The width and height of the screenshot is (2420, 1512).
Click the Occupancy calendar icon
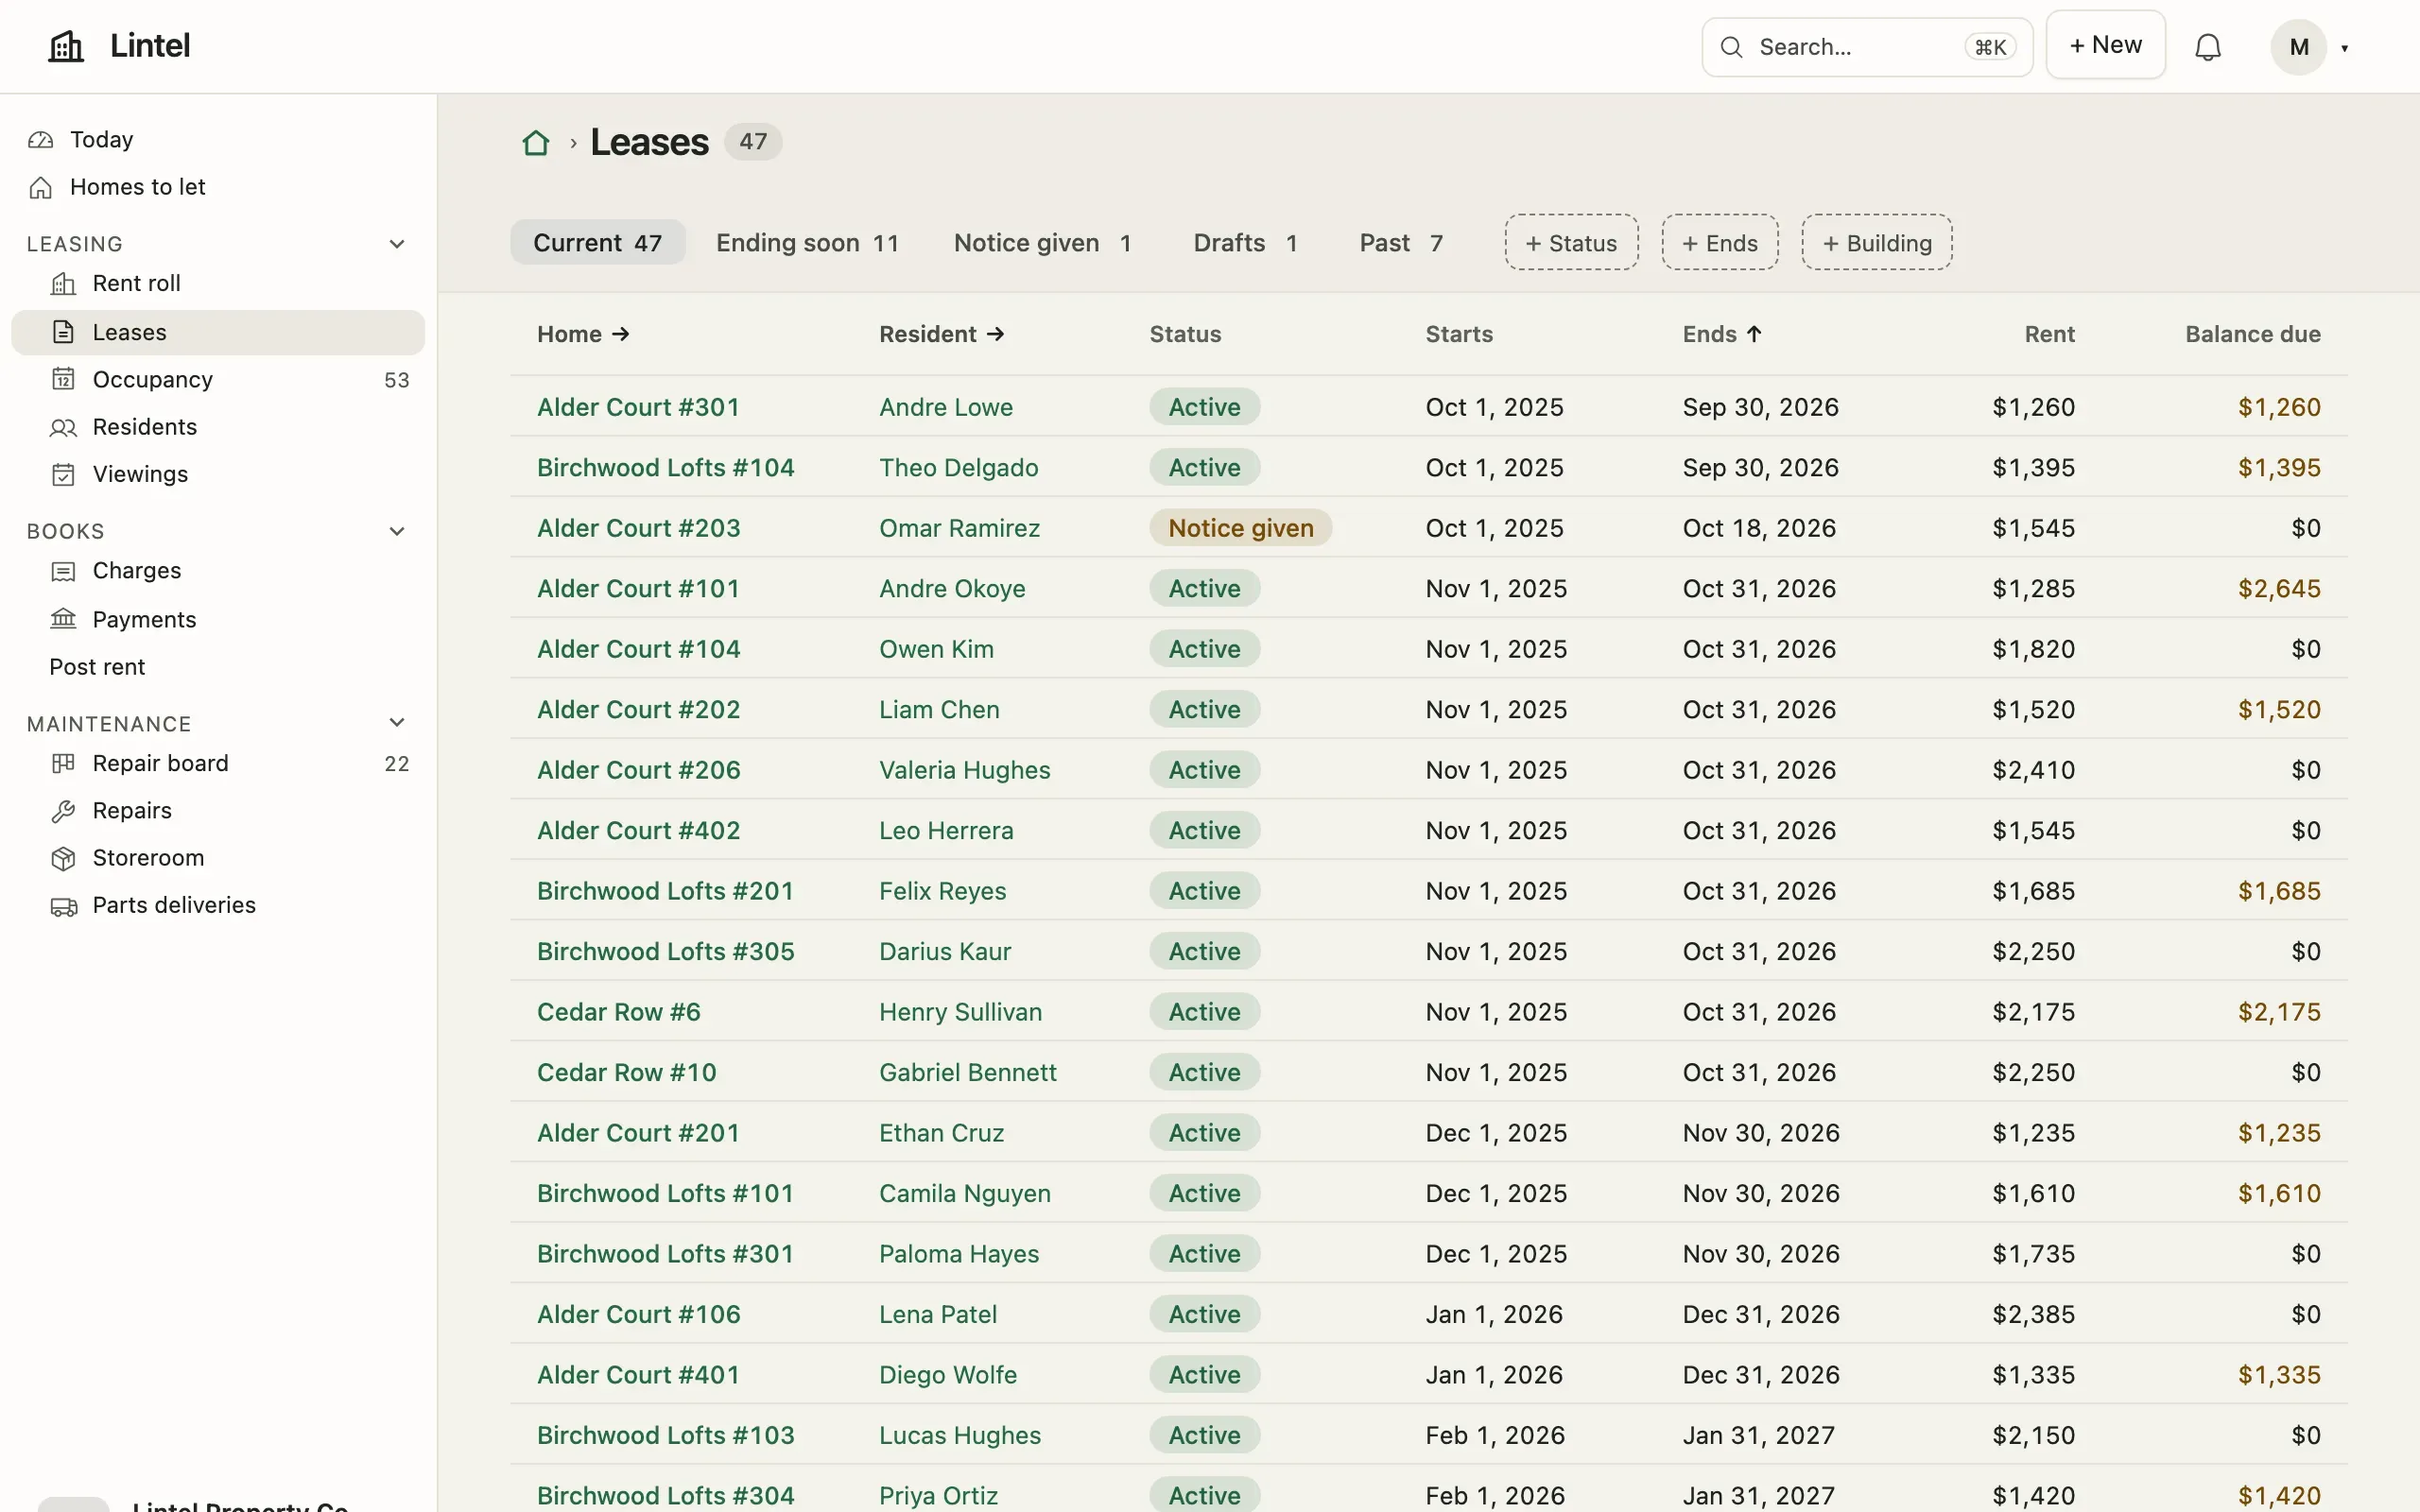tap(63, 380)
